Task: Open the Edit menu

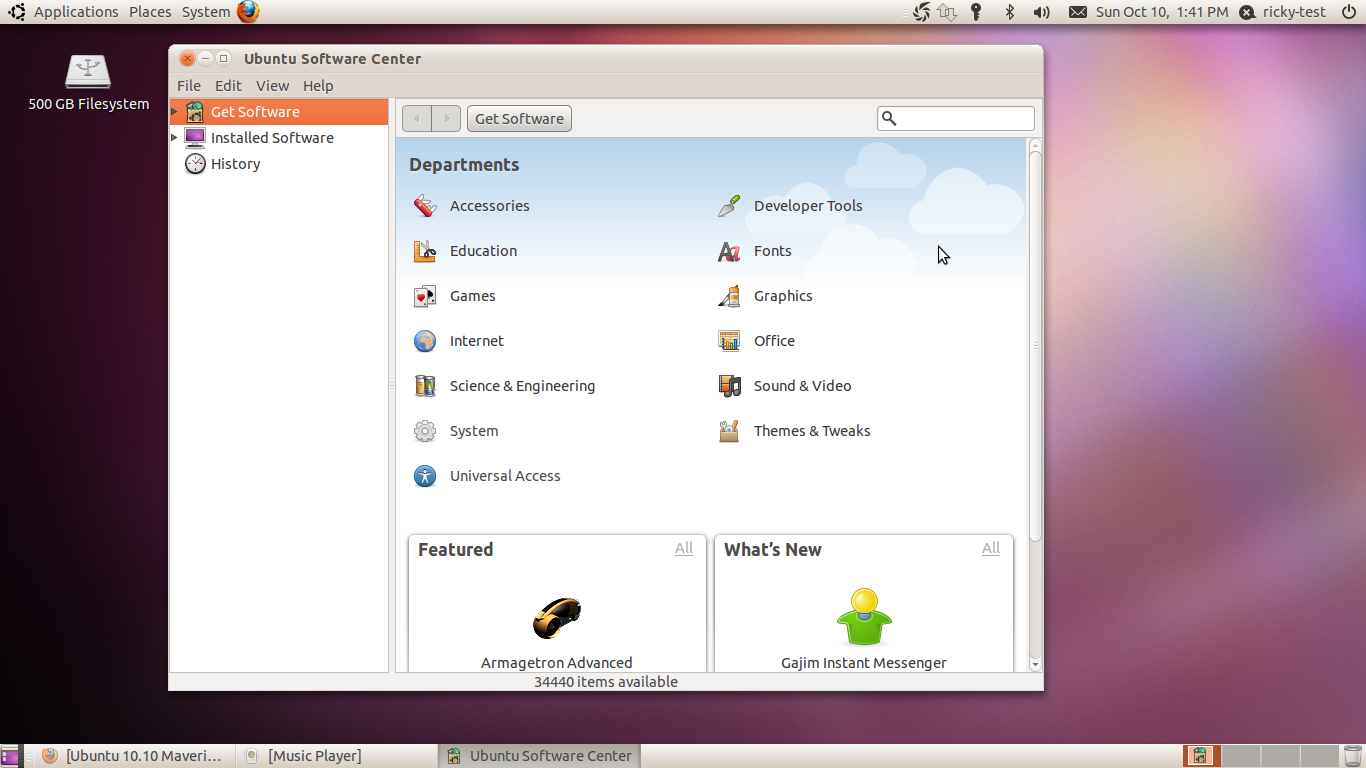Action: tap(228, 86)
